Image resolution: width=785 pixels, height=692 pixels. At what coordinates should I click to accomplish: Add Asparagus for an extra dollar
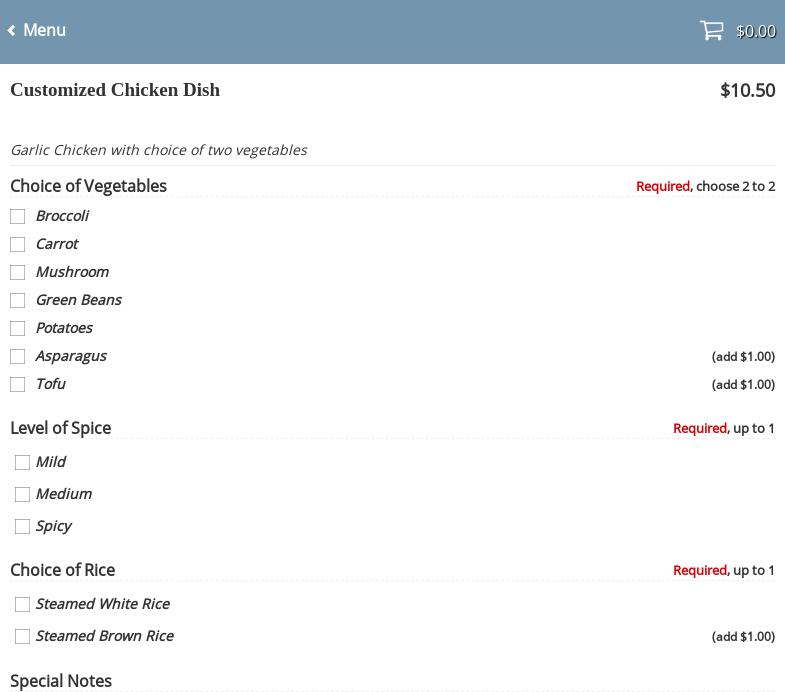point(18,356)
